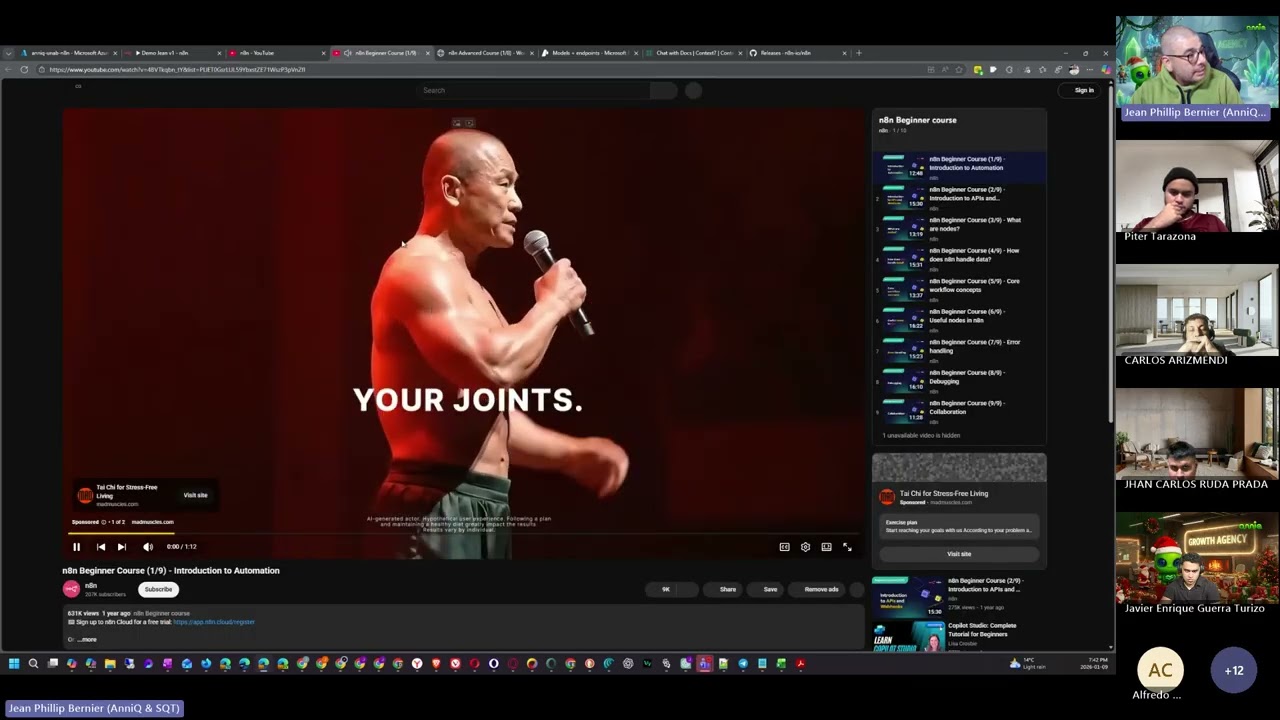Select Piter Tarazona's video tile
The image size is (1280, 720).
tap(1197, 191)
